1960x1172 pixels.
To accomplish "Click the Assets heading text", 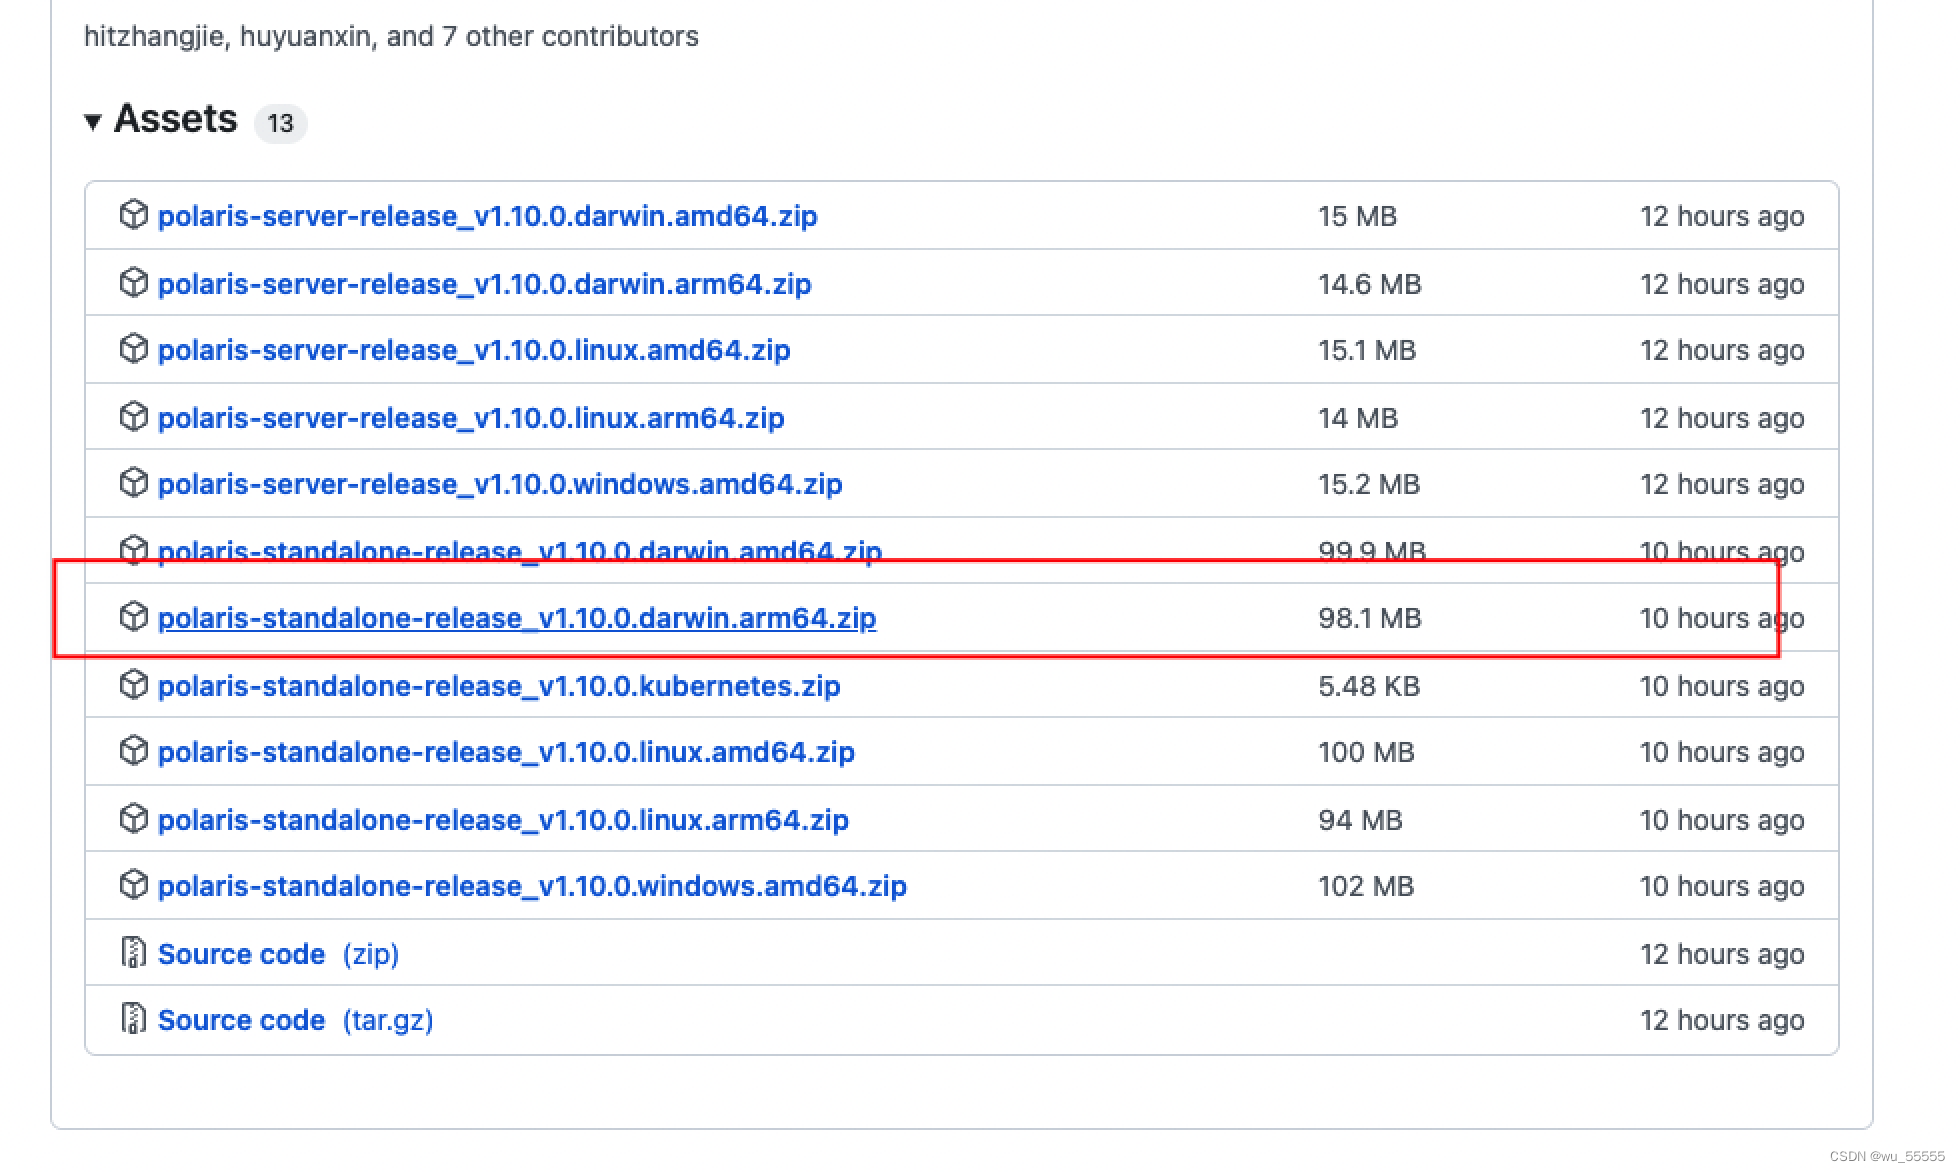I will (176, 119).
